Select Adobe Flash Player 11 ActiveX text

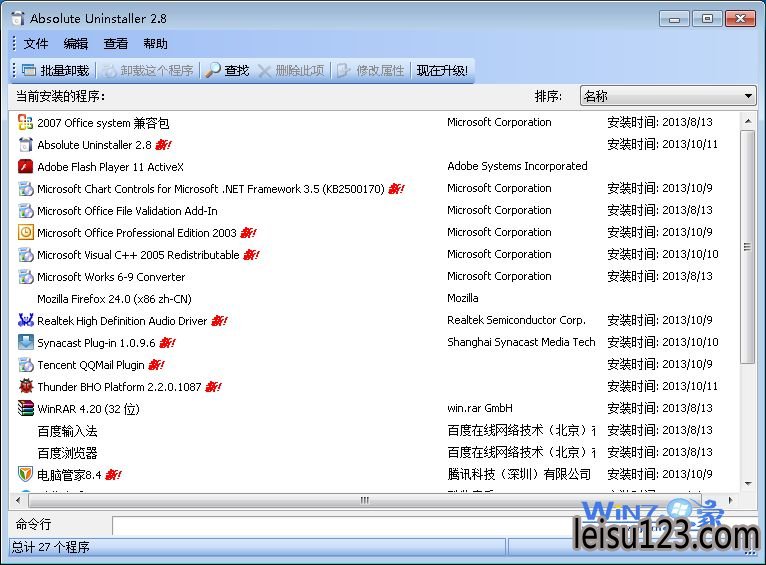tap(110, 167)
